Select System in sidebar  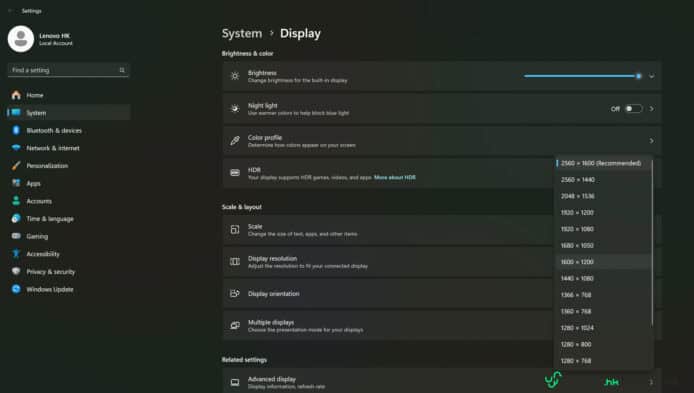[69, 112]
